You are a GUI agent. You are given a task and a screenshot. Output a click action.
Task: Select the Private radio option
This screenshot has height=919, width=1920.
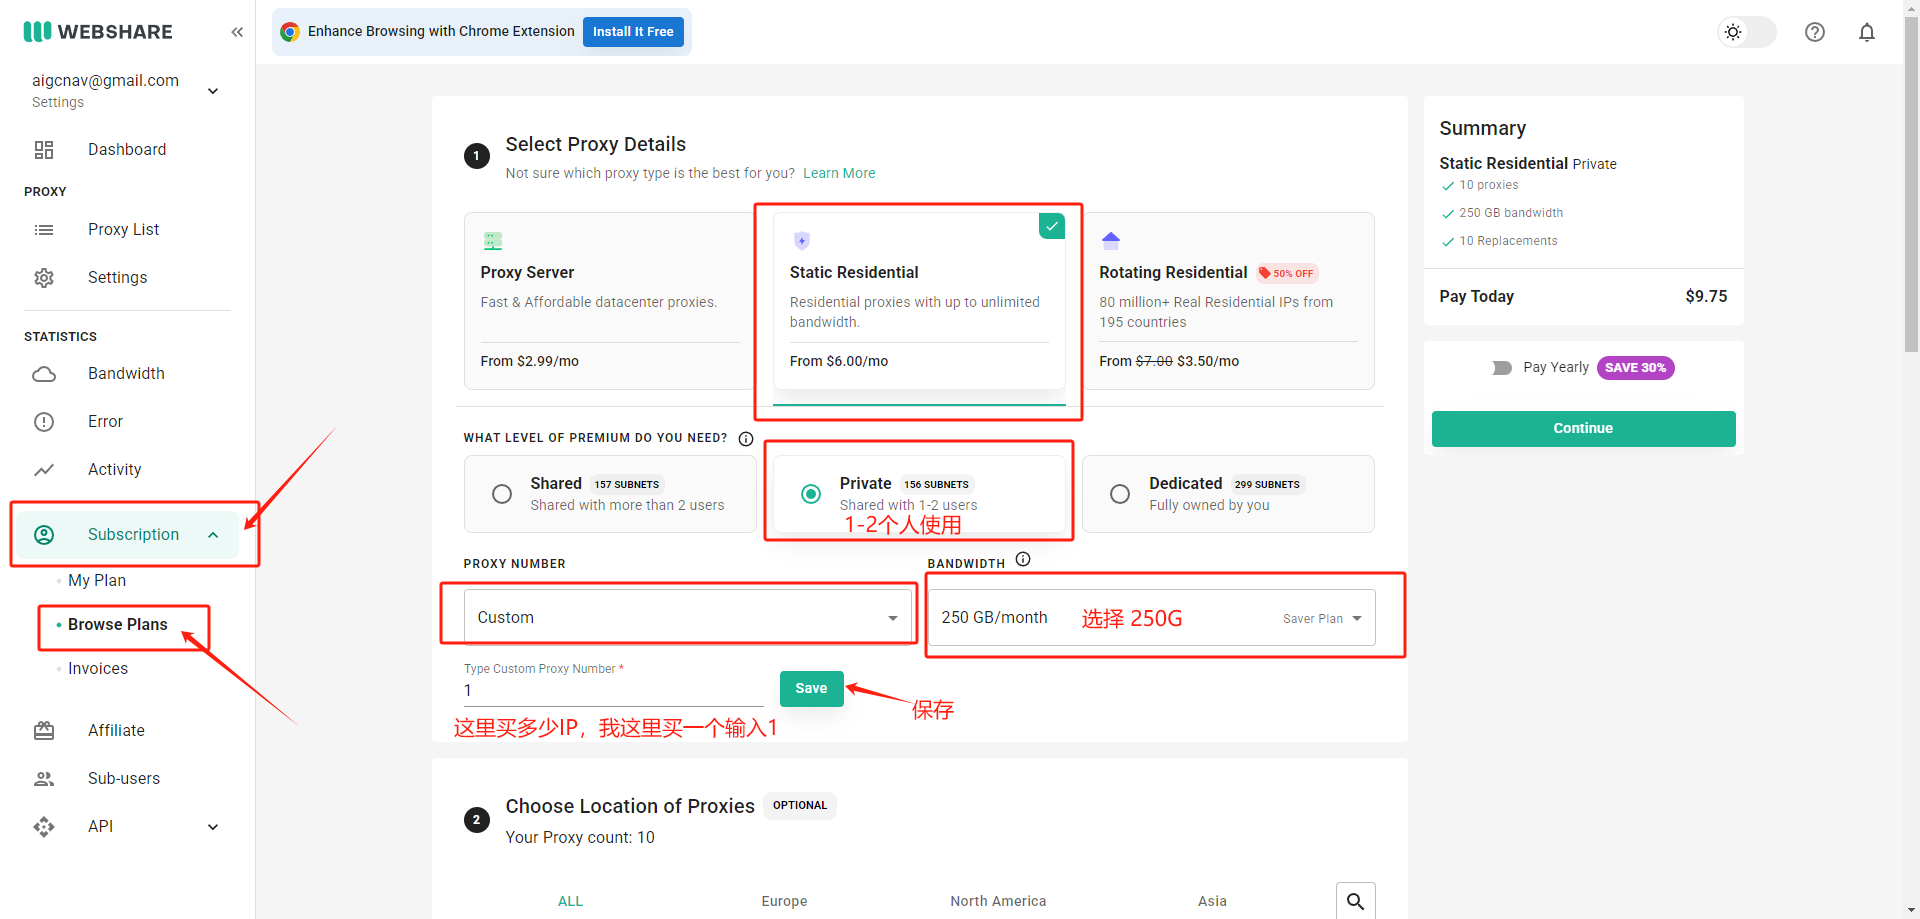(x=811, y=494)
